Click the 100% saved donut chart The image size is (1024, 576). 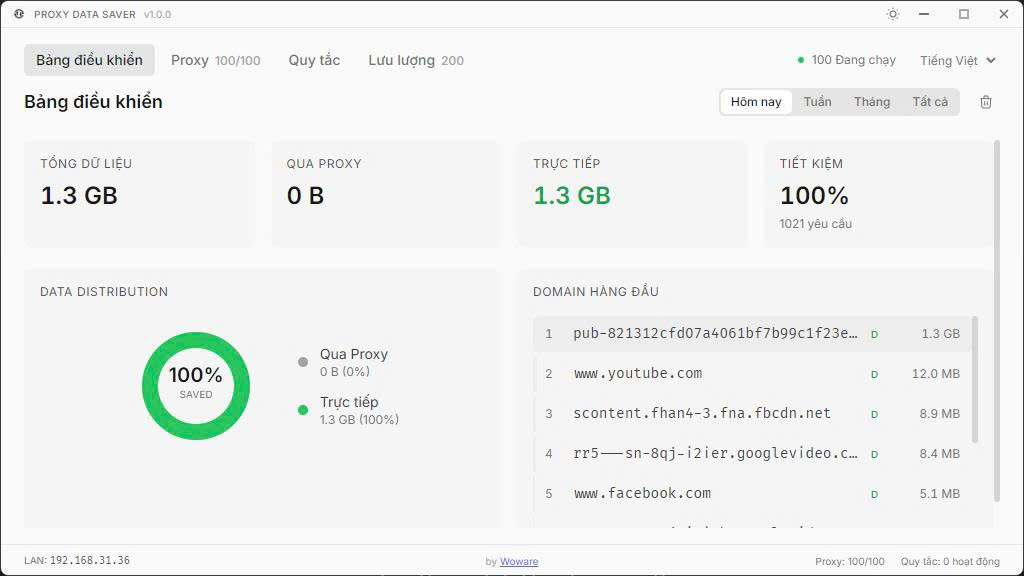coord(196,386)
